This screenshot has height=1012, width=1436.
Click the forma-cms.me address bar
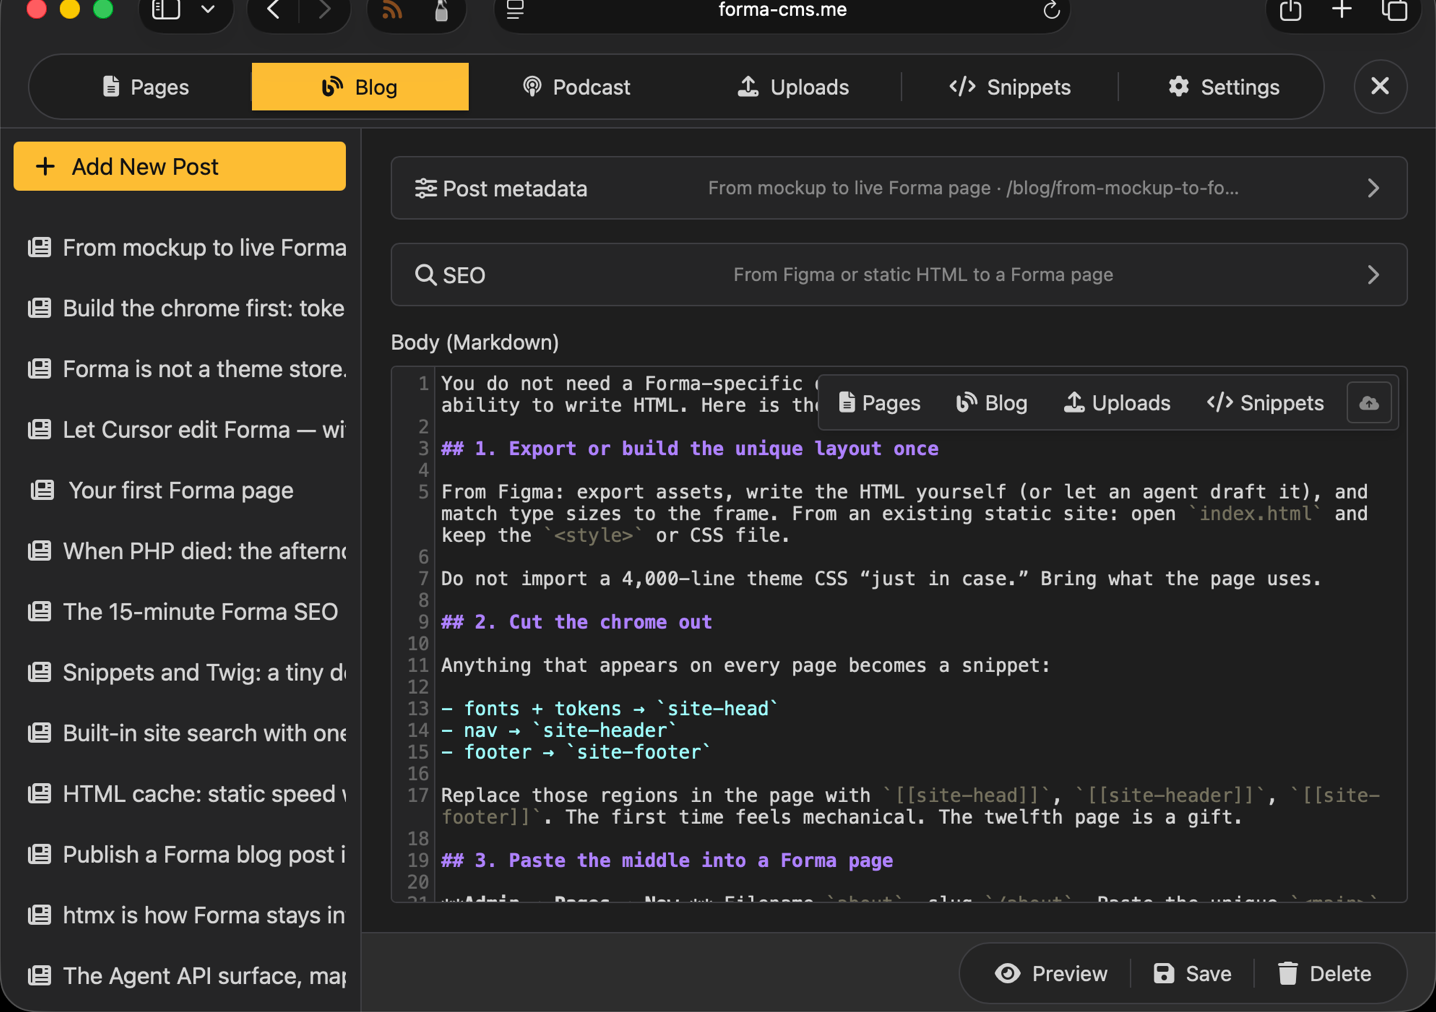click(x=782, y=11)
